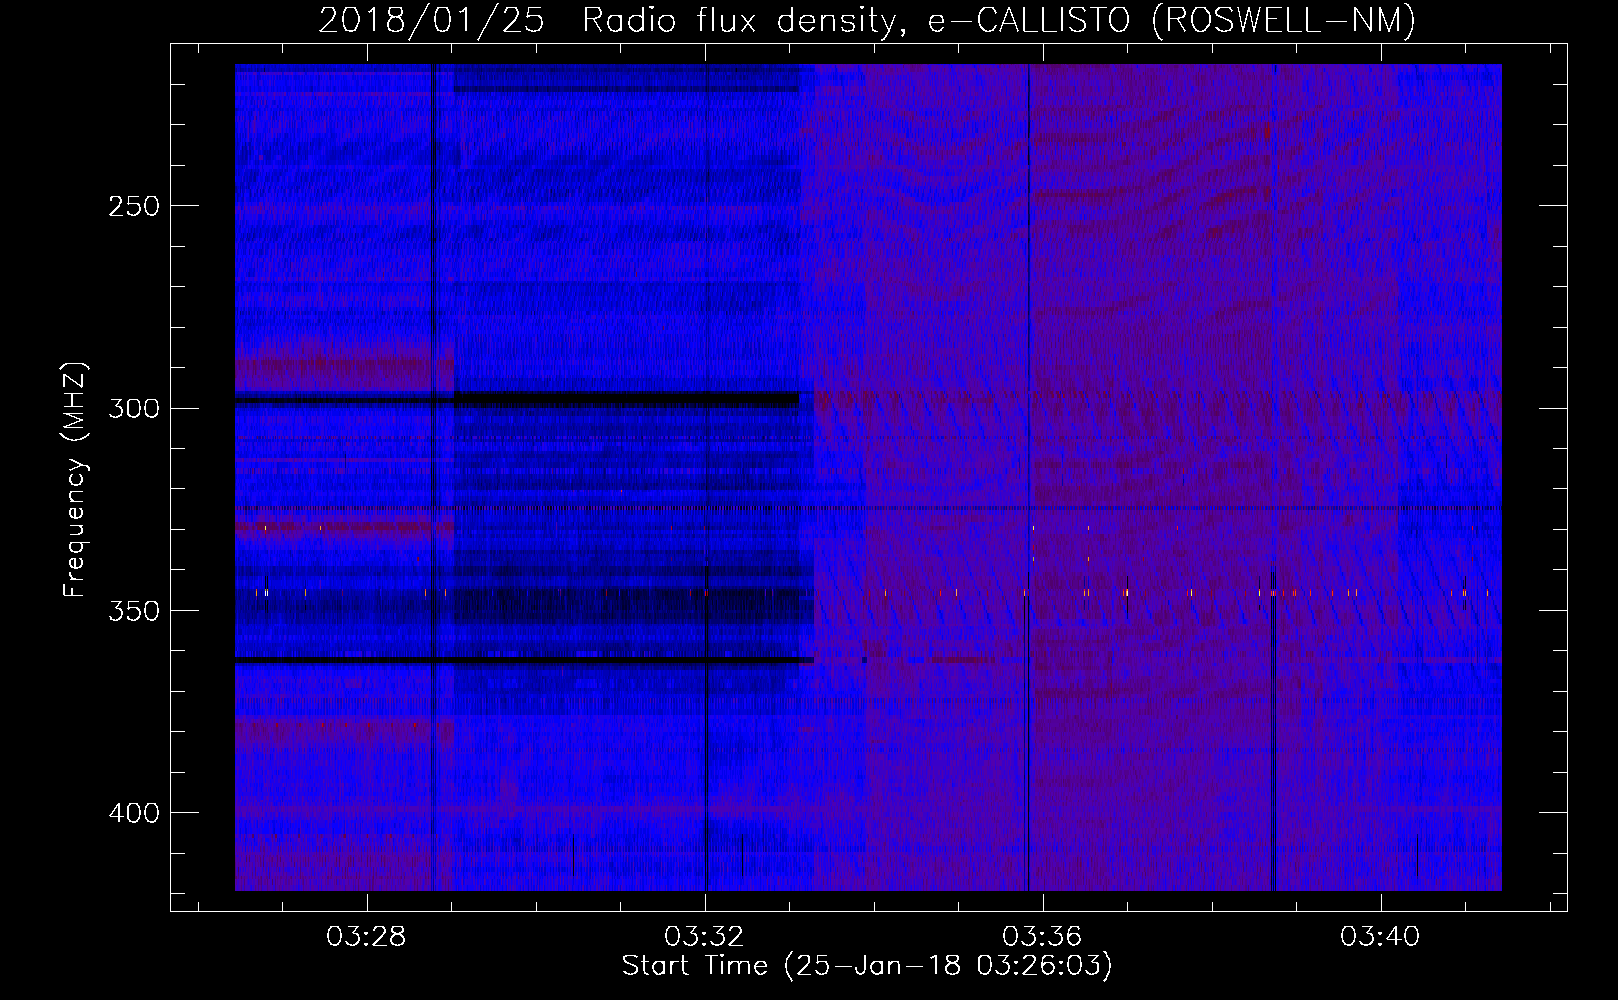Click the "03:40" time tick label
Screen dimensions: 1618x1000
pos(1380,936)
